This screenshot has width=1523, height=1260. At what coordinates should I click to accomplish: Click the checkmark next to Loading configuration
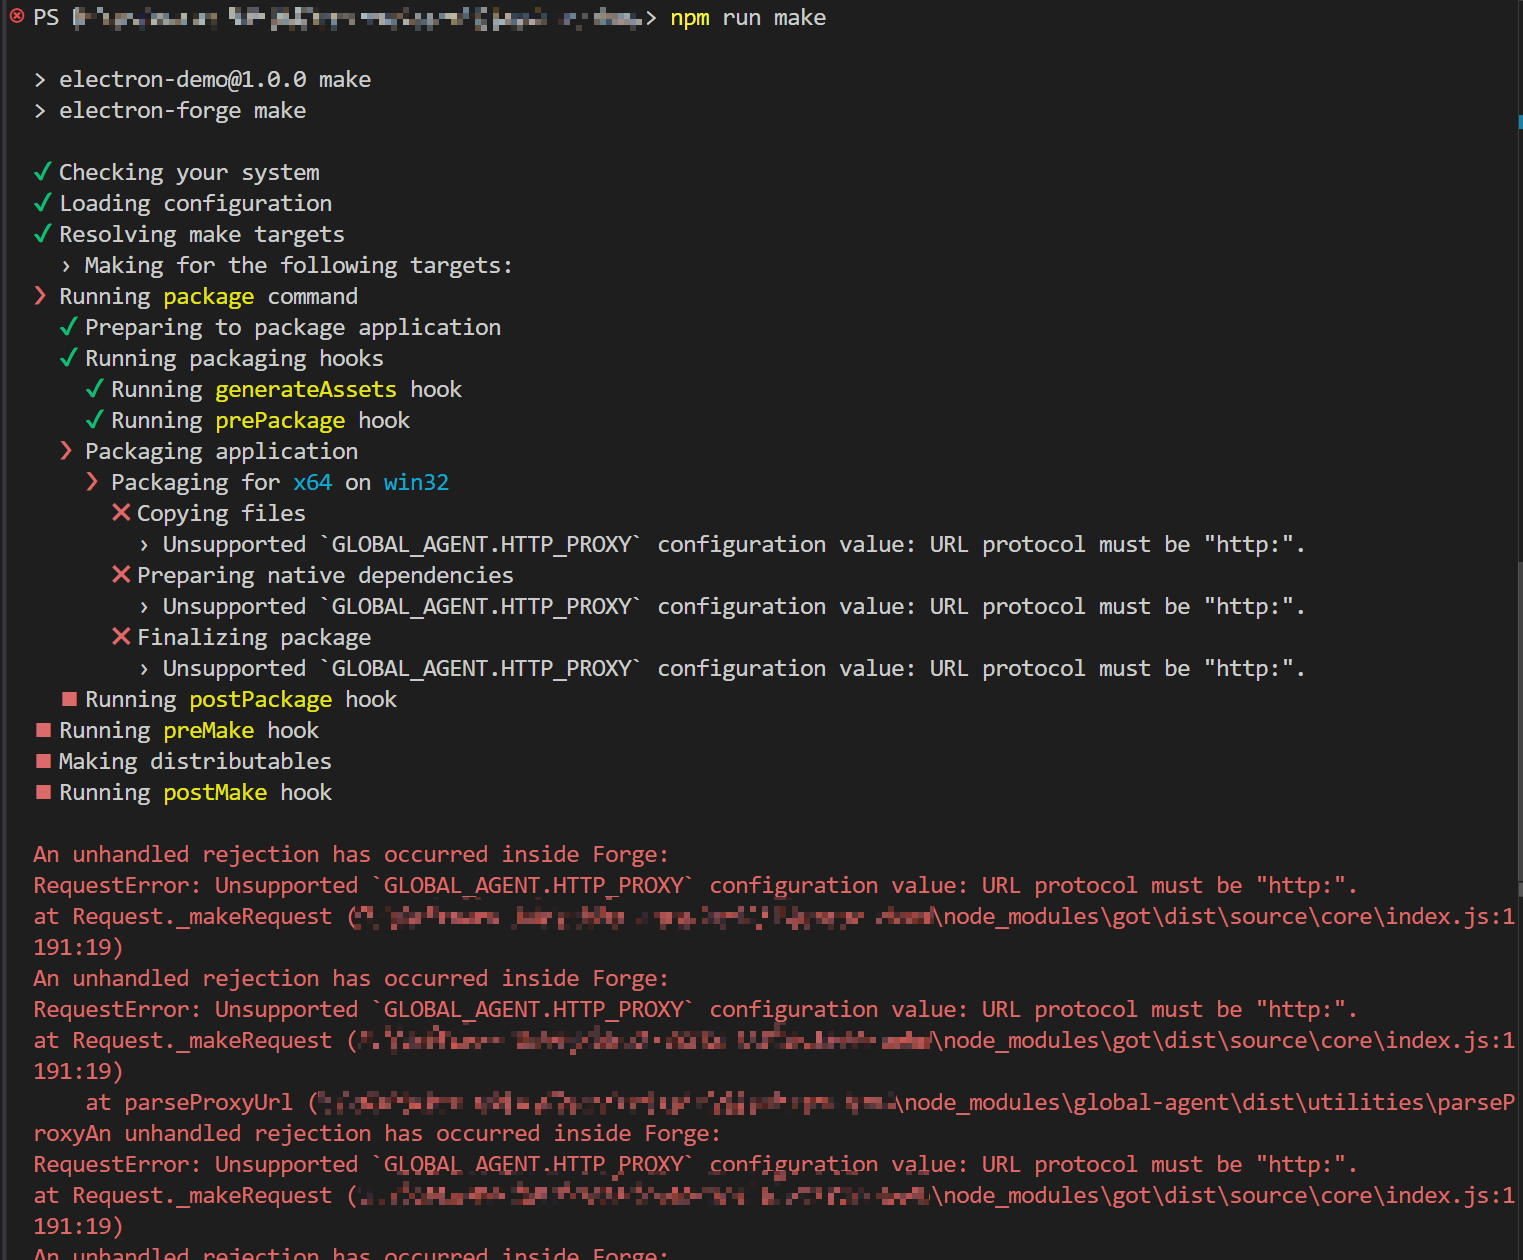tap(42, 203)
